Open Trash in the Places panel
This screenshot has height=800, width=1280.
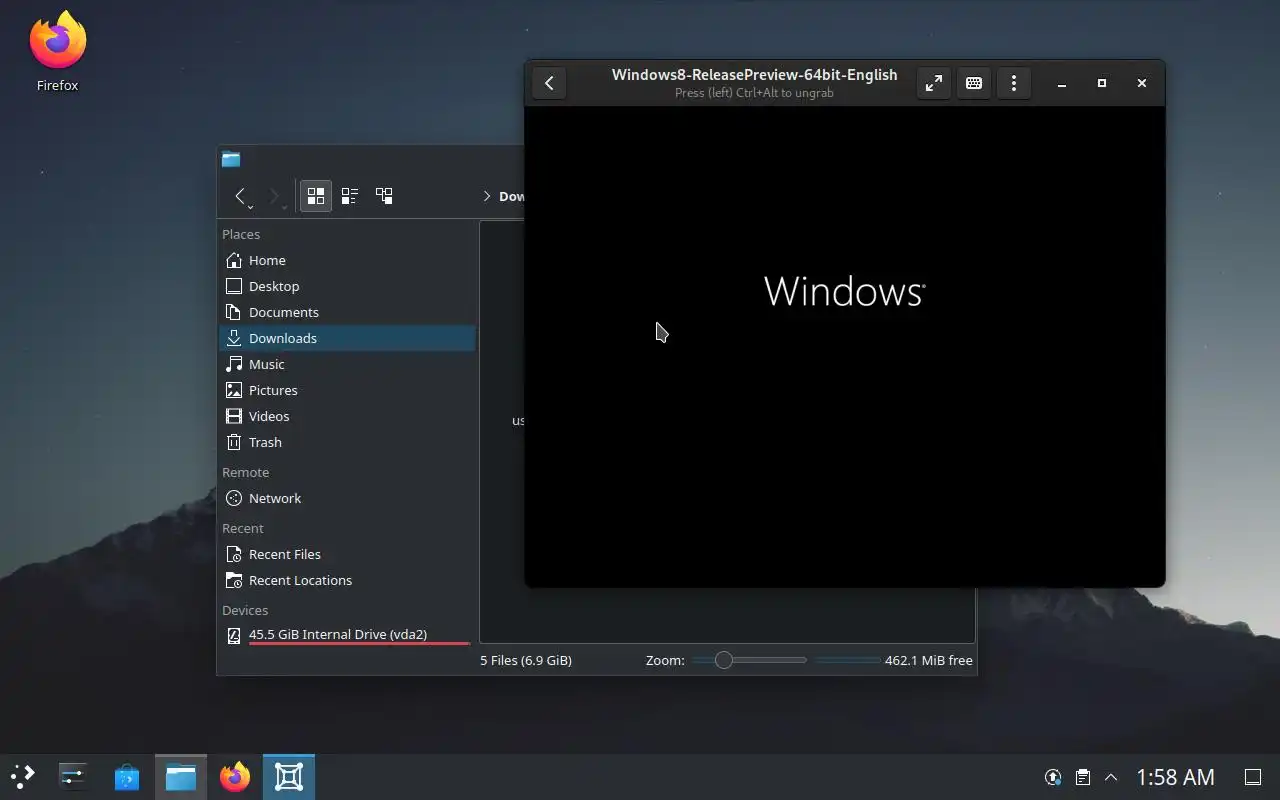pos(347,442)
